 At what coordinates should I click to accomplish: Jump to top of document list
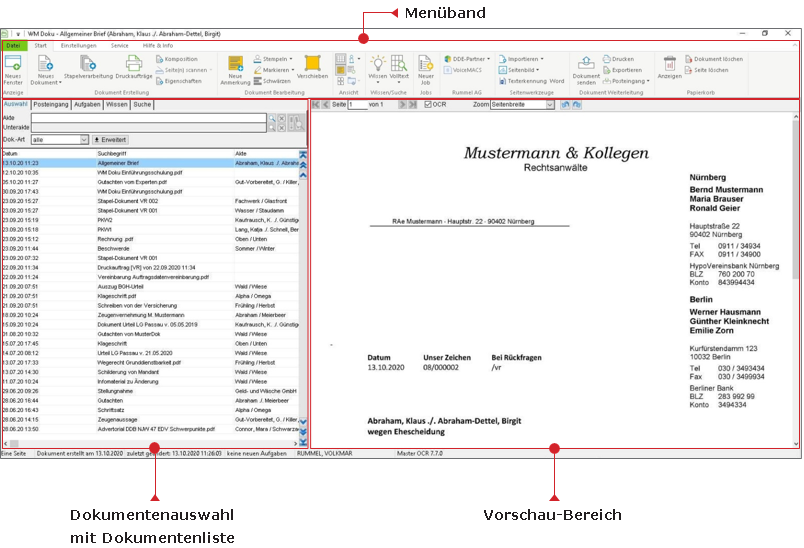click(x=303, y=154)
